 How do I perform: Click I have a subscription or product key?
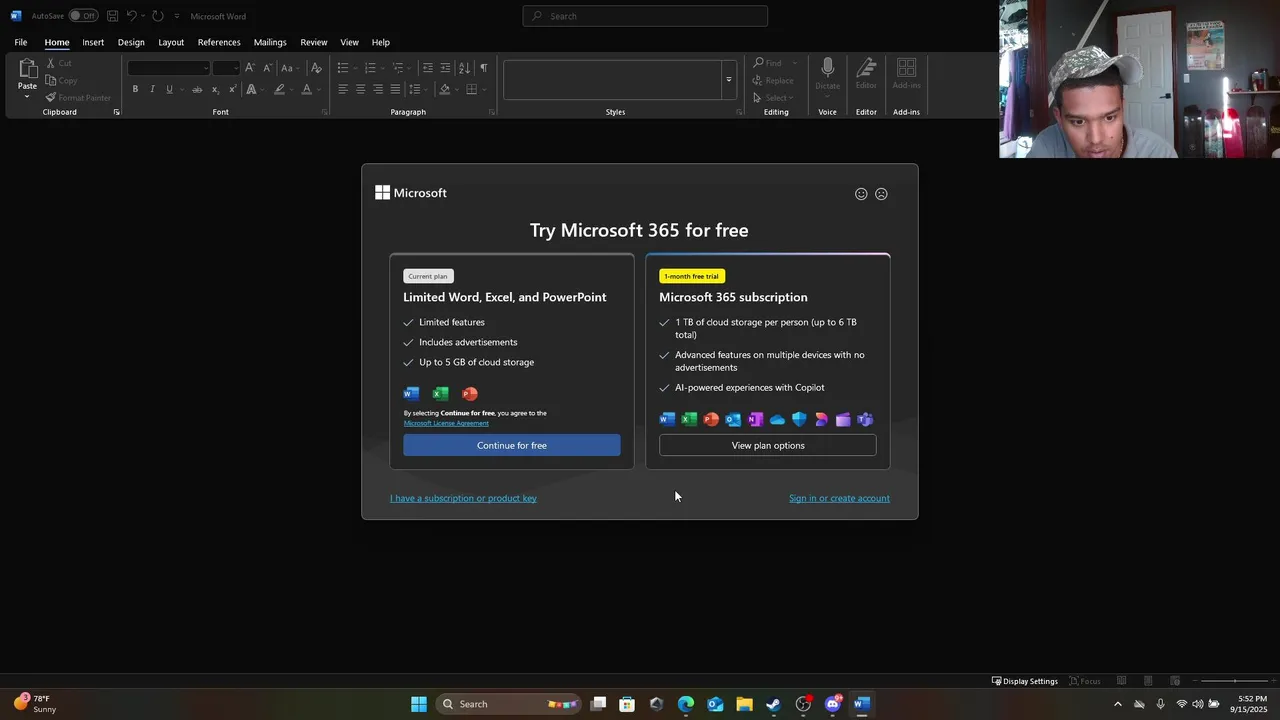coord(463,498)
